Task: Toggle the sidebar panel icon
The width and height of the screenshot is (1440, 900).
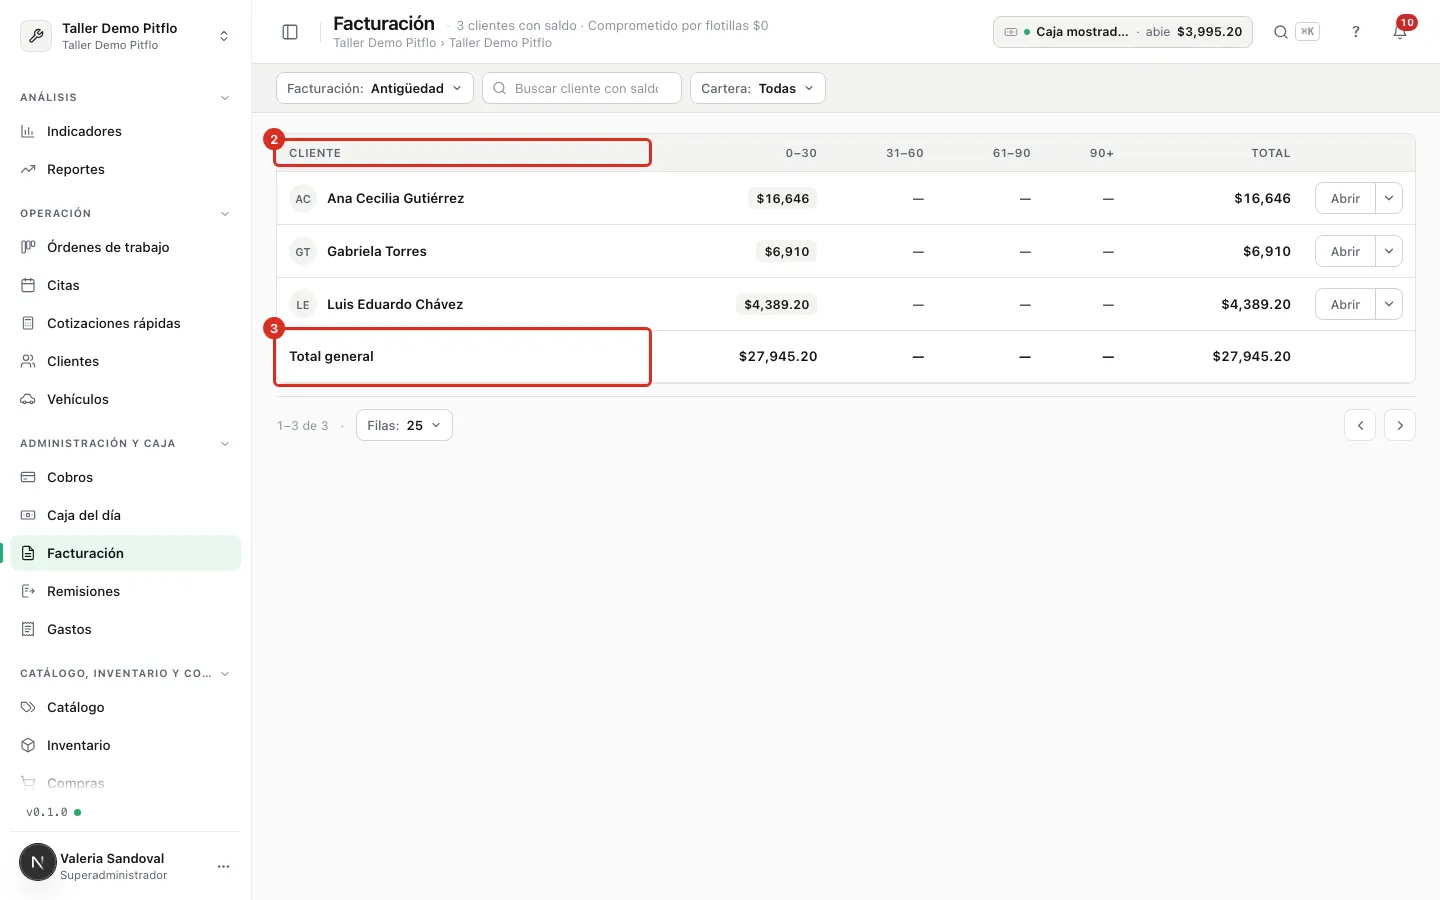Action: [290, 32]
